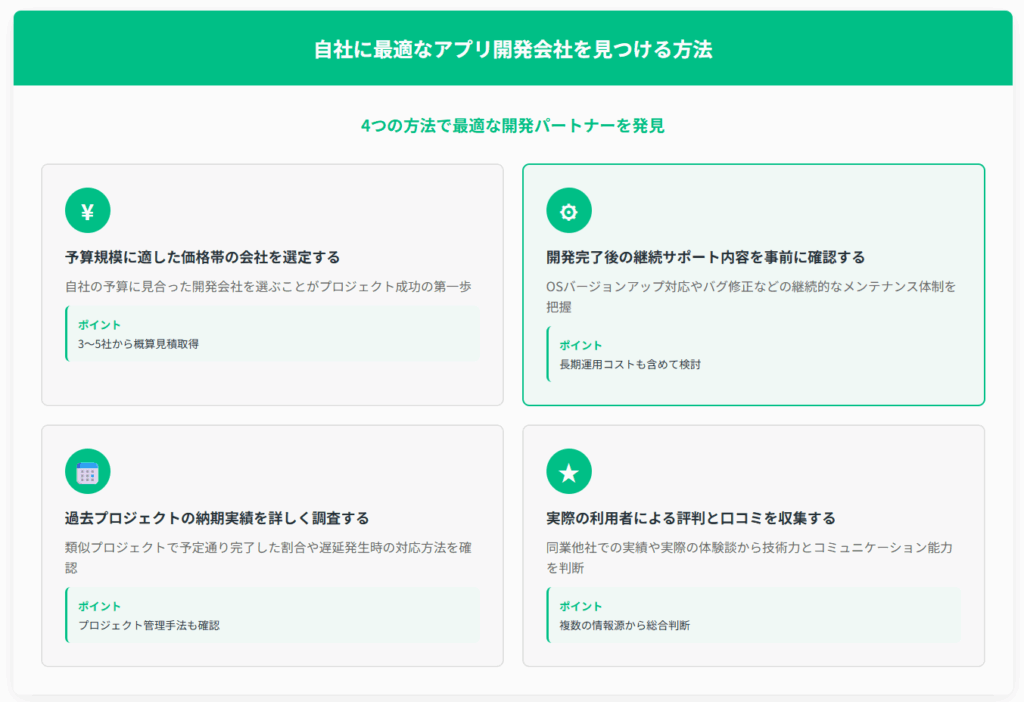Click point box 複数の情報源から総合判断

tap(753, 615)
